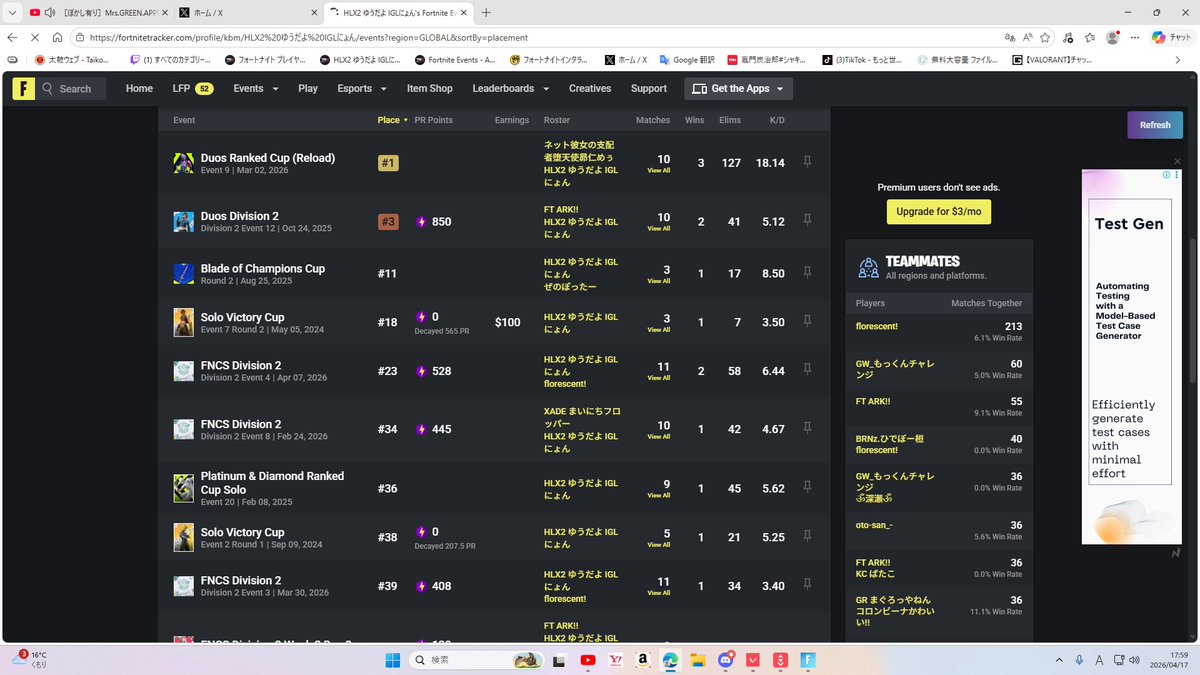View All matches for Platinum & Diamond Ranked Cup Solo
Image resolution: width=1200 pixels, height=675 pixels.
pyautogui.click(x=659, y=495)
